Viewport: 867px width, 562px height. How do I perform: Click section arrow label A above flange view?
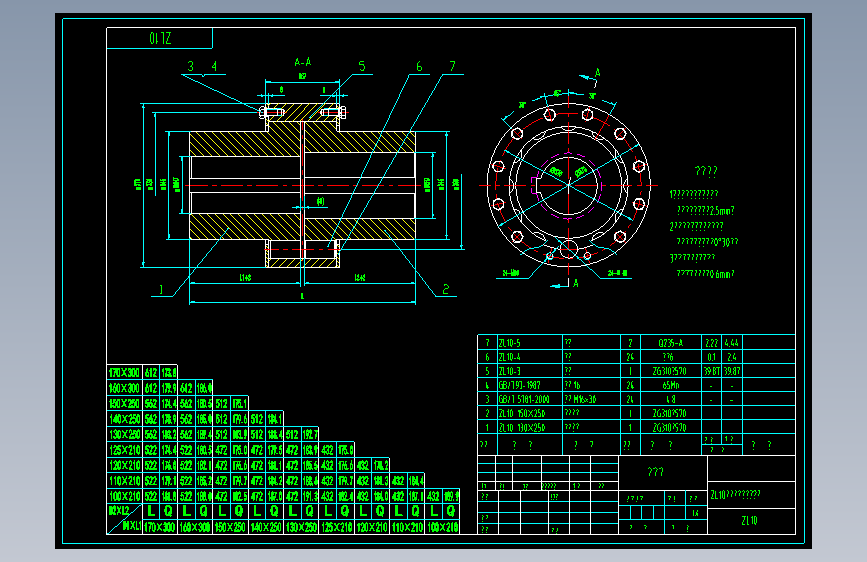(598, 72)
